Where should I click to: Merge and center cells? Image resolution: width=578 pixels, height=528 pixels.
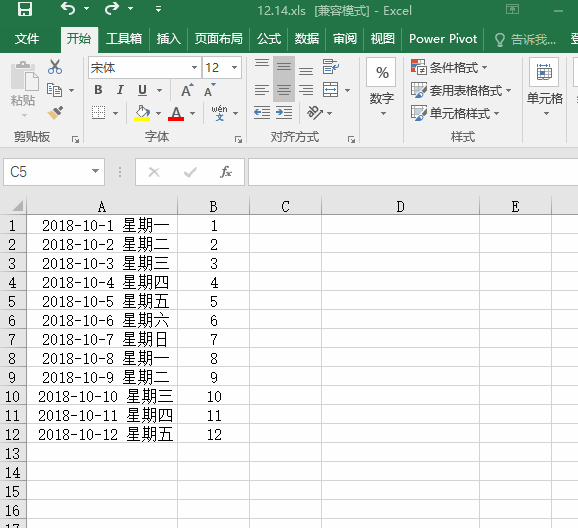click(331, 90)
